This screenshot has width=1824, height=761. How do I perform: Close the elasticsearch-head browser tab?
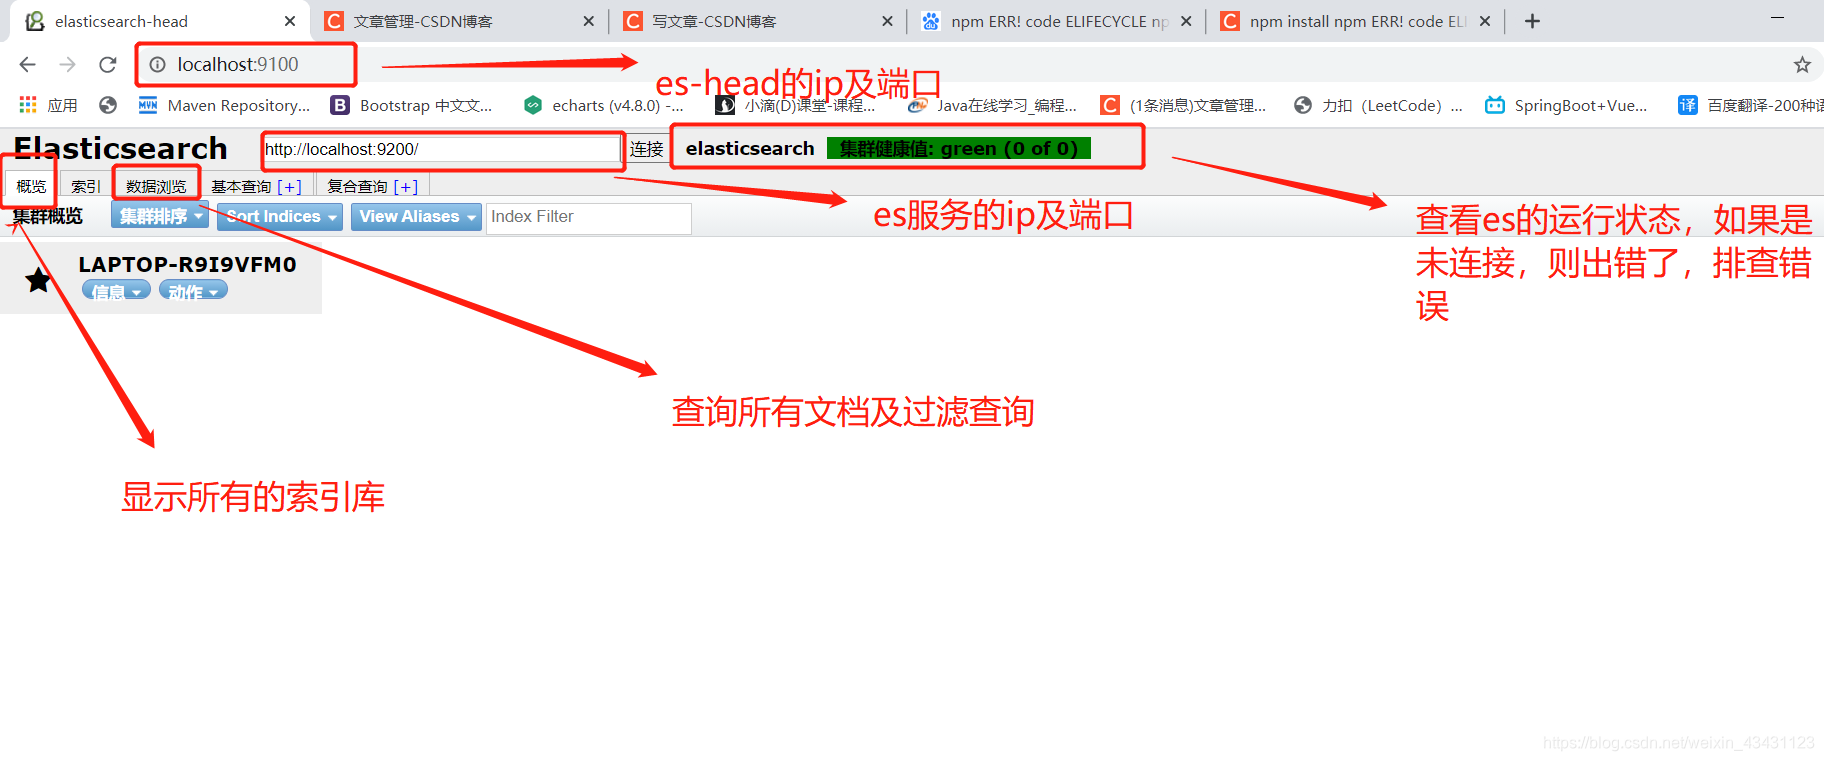tap(290, 21)
